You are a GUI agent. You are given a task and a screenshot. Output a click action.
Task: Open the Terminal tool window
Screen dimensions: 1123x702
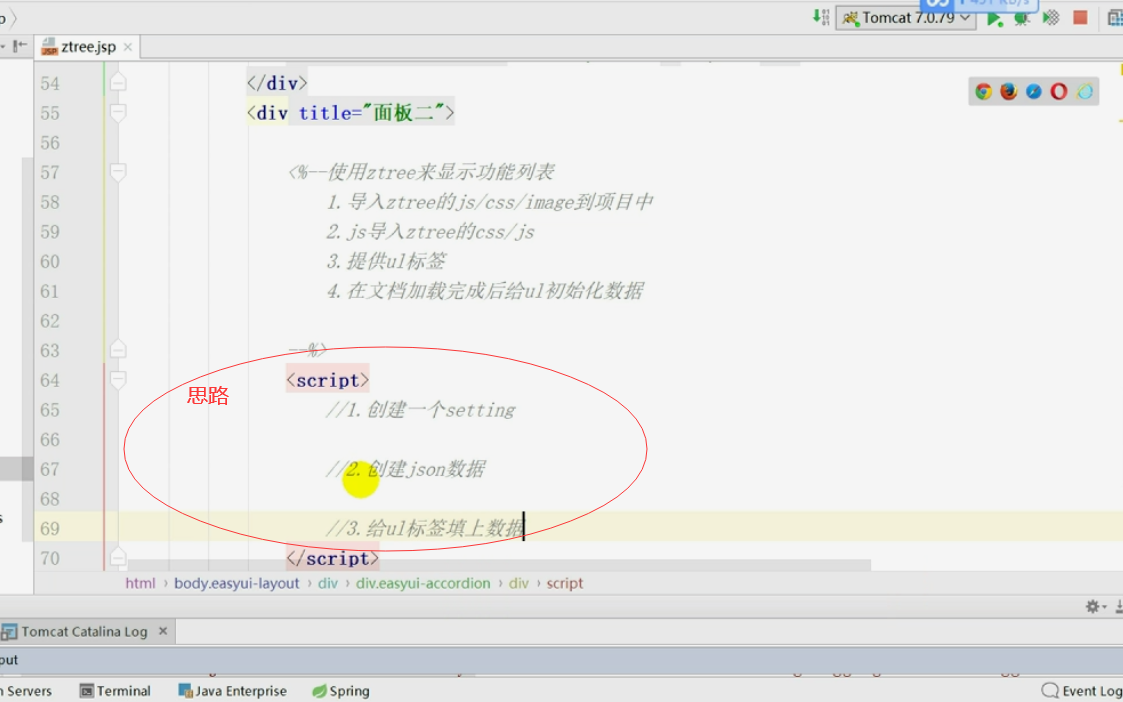coord(115,691)
